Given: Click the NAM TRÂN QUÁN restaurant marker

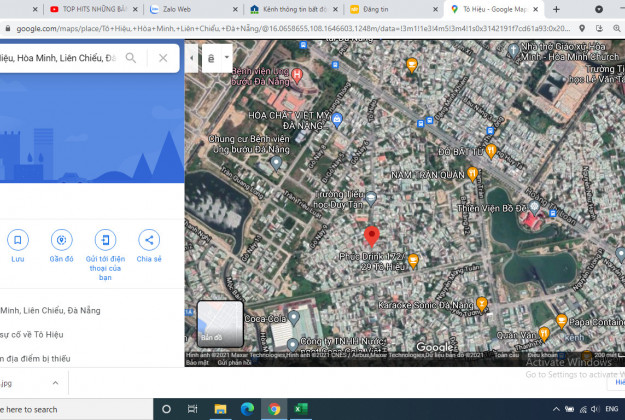Looking at the screenshot, I should pyautogui.click(x=472, y=174).
